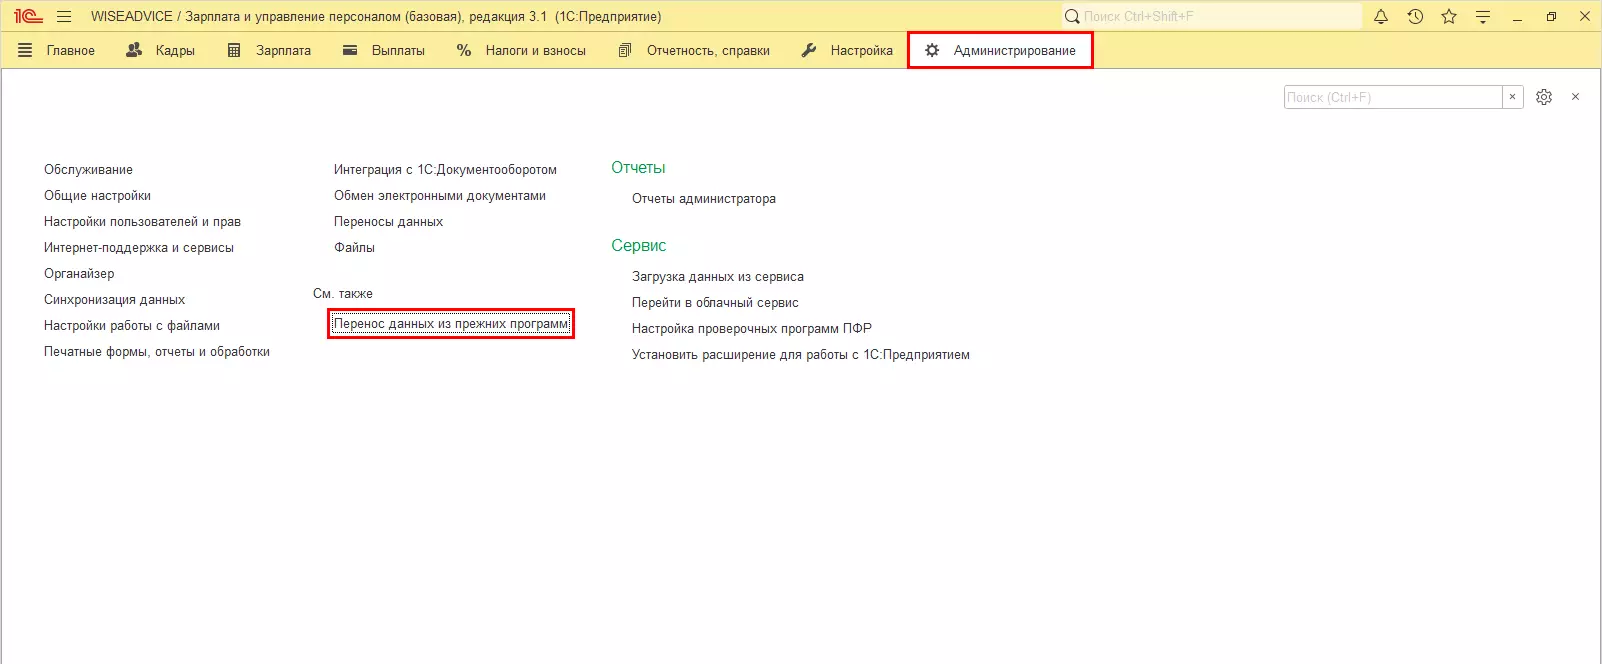Open Обслуживание link
Screen dimensions: 1602x664
(88, 170)
